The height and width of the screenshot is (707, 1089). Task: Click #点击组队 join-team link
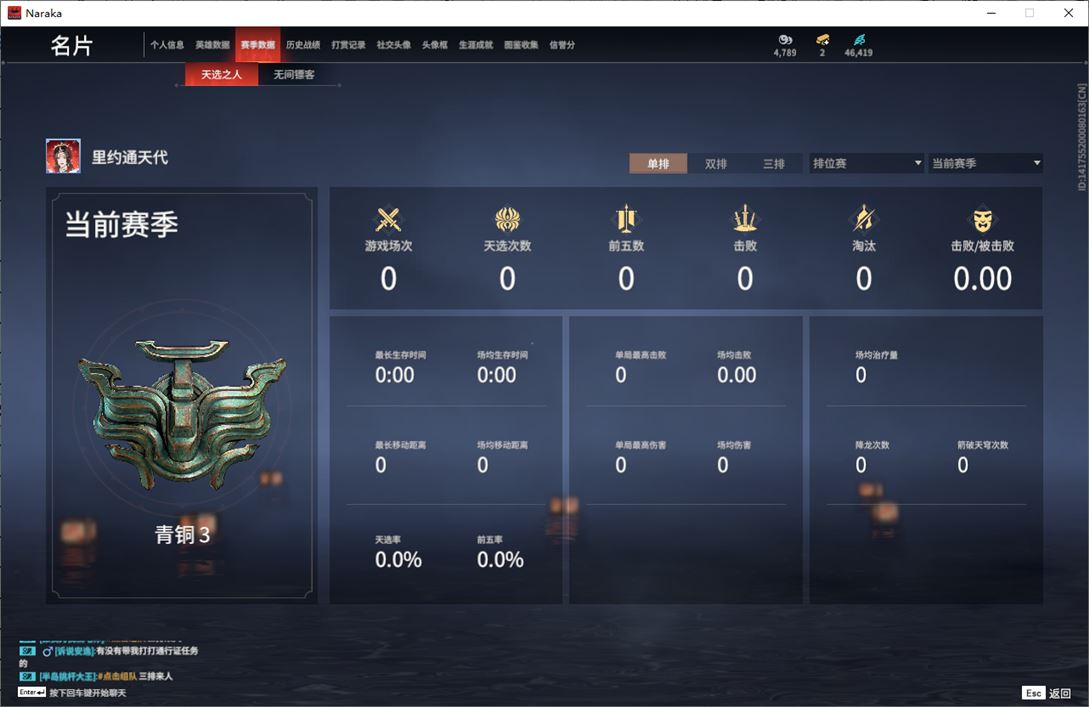tap(117, 676)
